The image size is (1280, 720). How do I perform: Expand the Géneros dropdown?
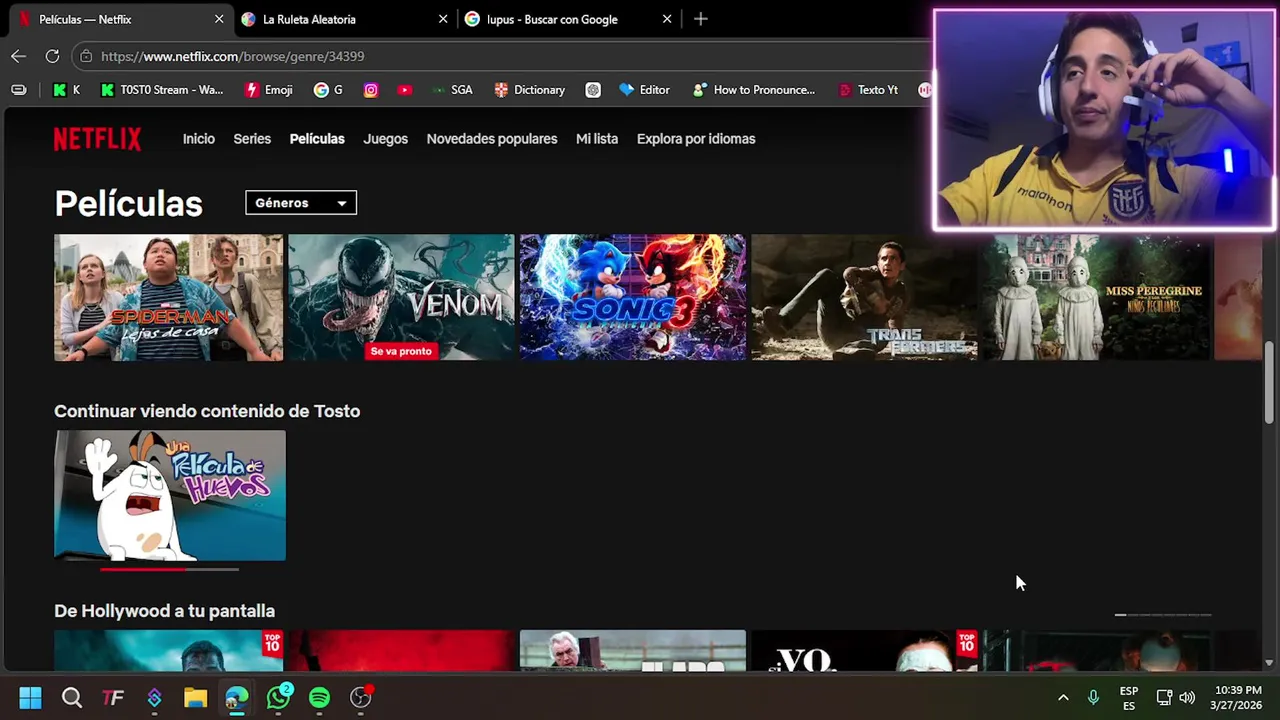(301, 203)
